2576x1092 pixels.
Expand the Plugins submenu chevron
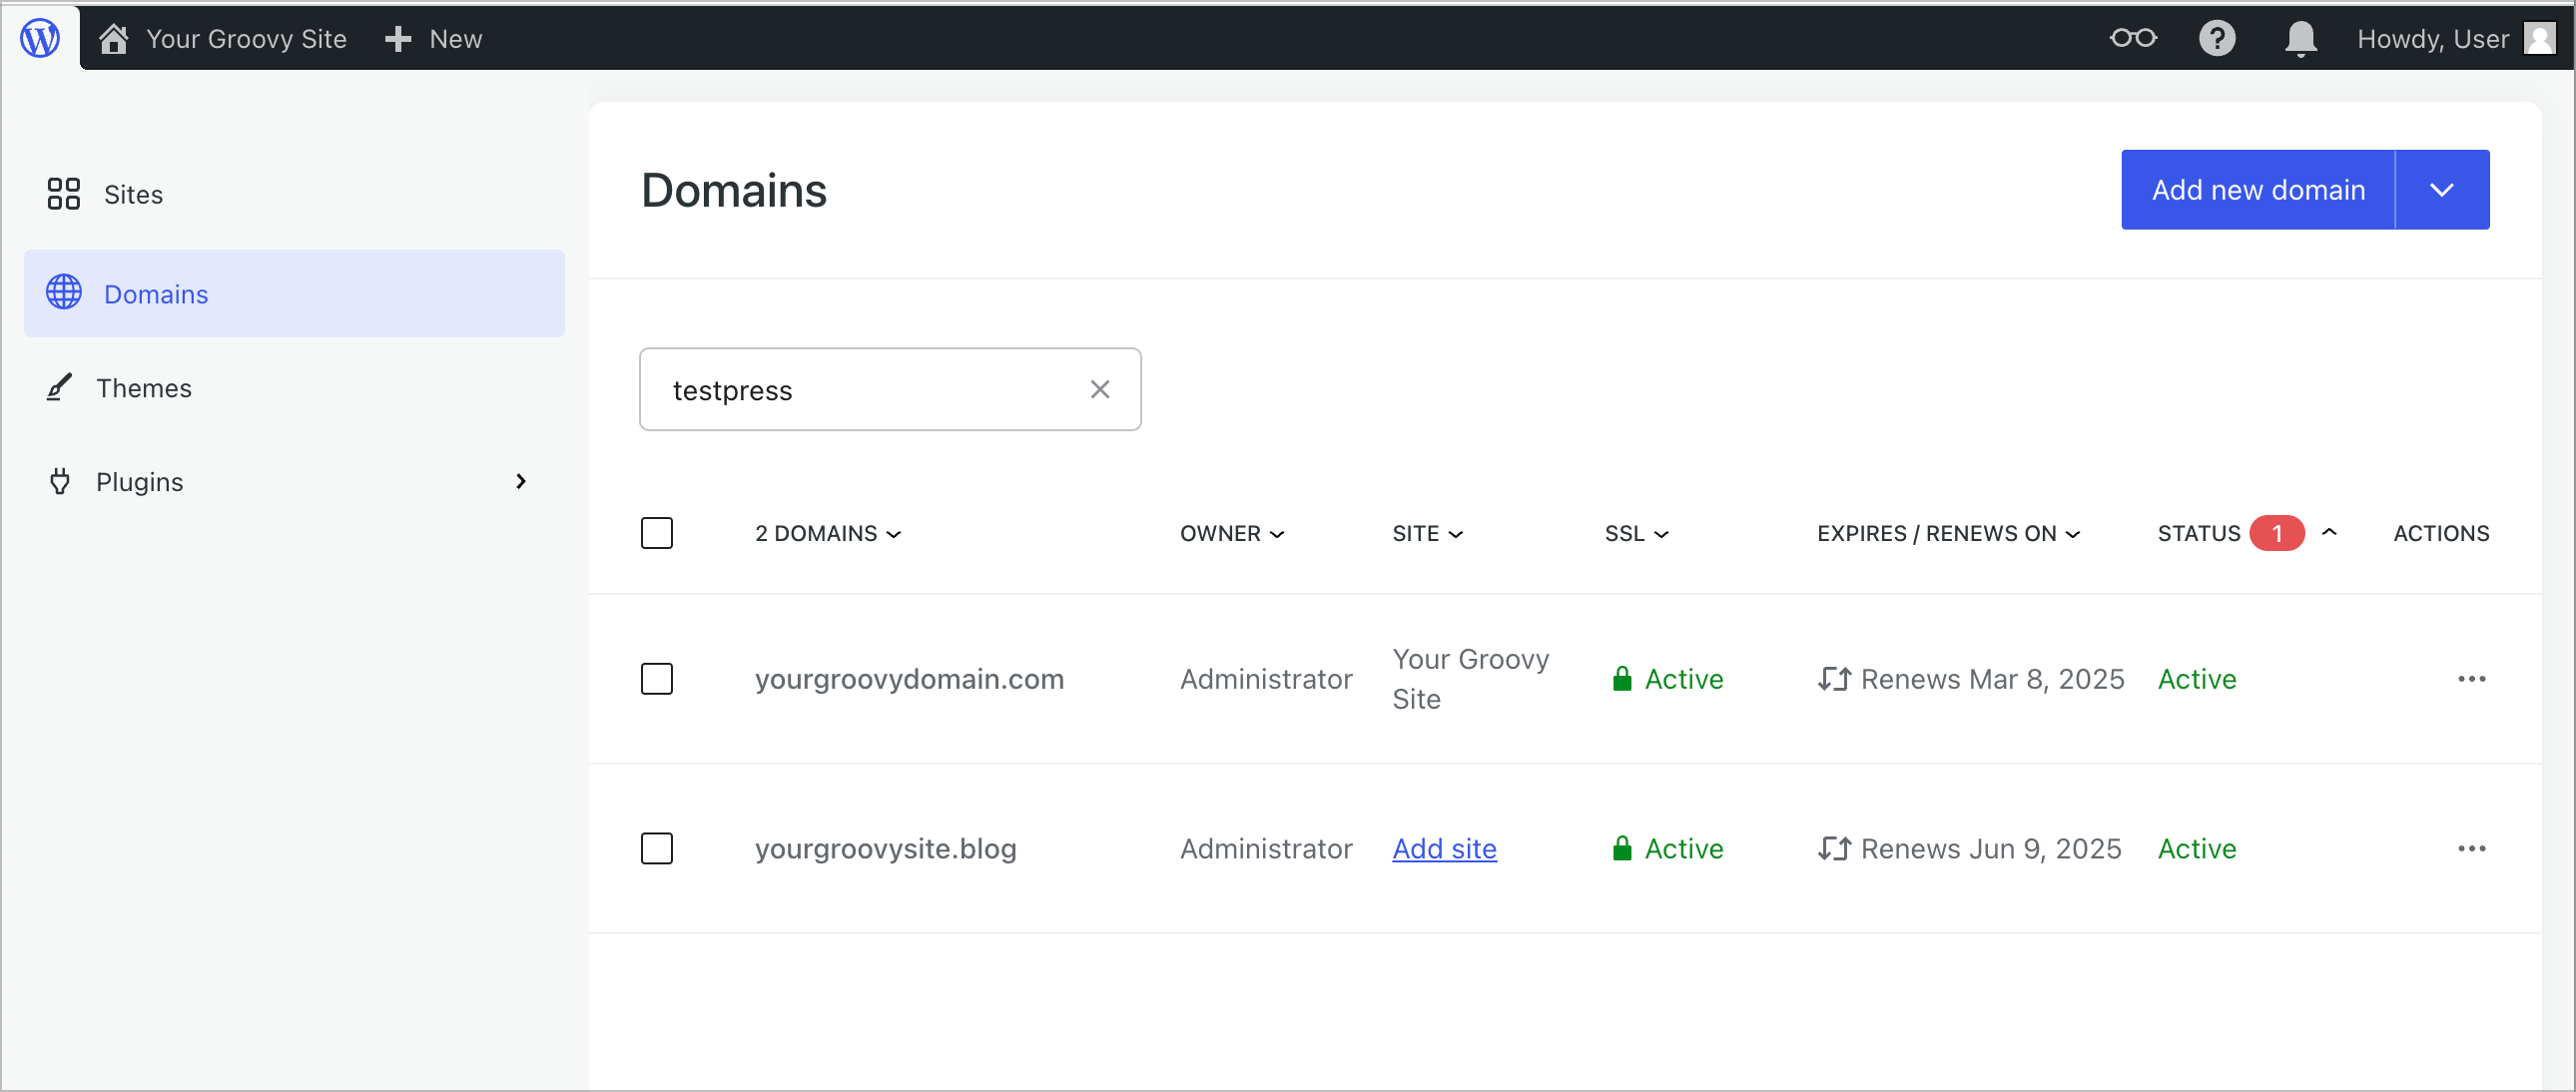coord(520,481)
